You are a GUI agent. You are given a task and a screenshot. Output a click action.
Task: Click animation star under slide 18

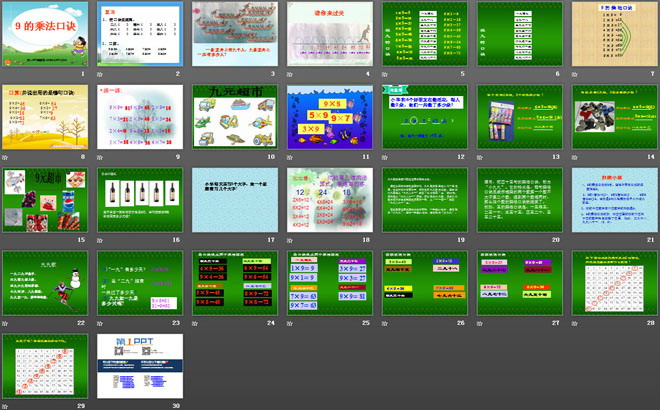290,240
